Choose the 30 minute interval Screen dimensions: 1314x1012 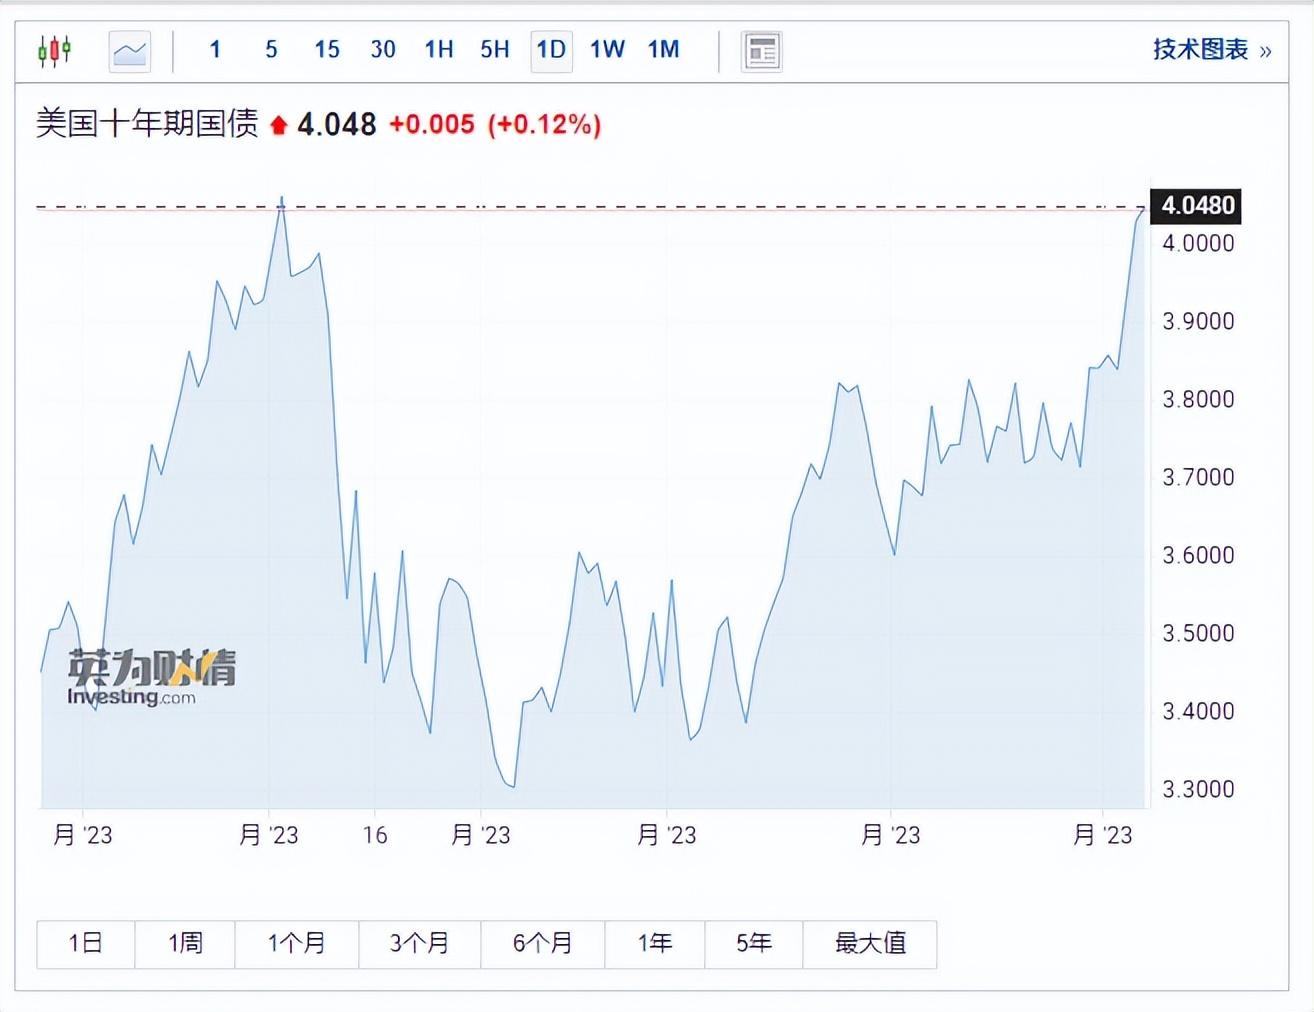coord(383,49)
